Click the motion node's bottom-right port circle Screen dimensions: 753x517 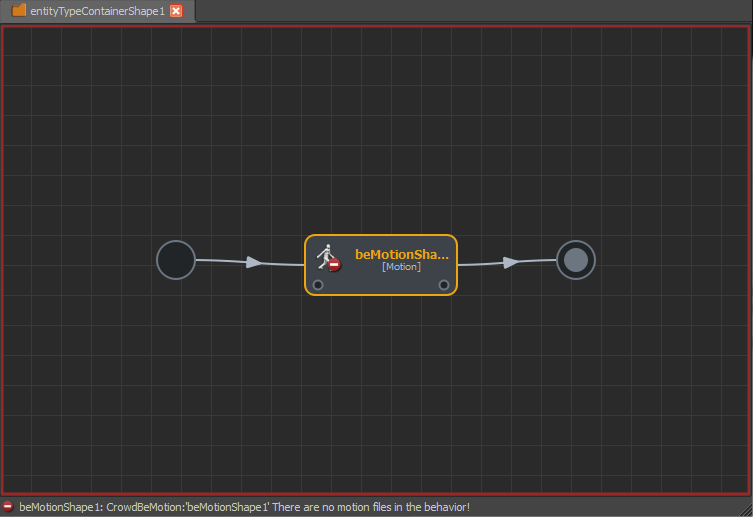coord(444,285)
